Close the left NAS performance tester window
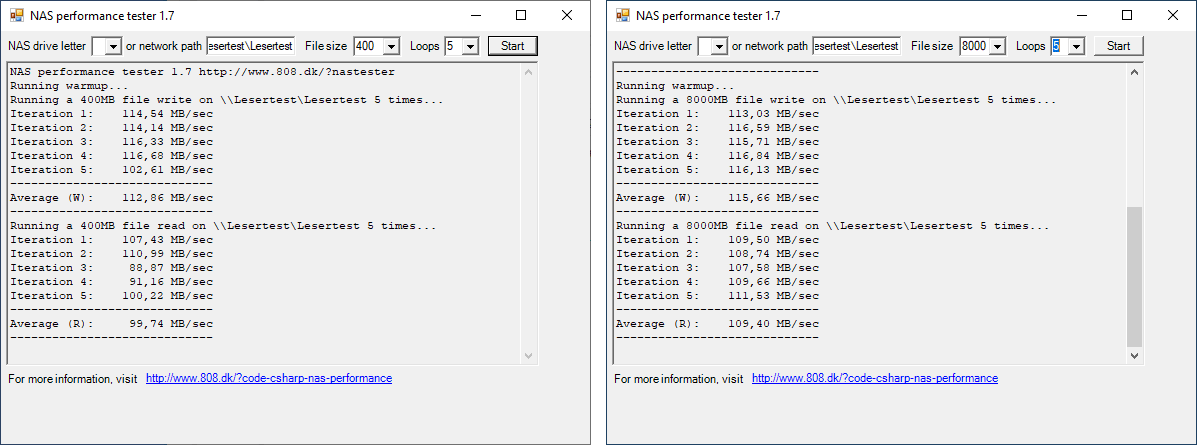 pyautogui.click(x=567, y=15)
